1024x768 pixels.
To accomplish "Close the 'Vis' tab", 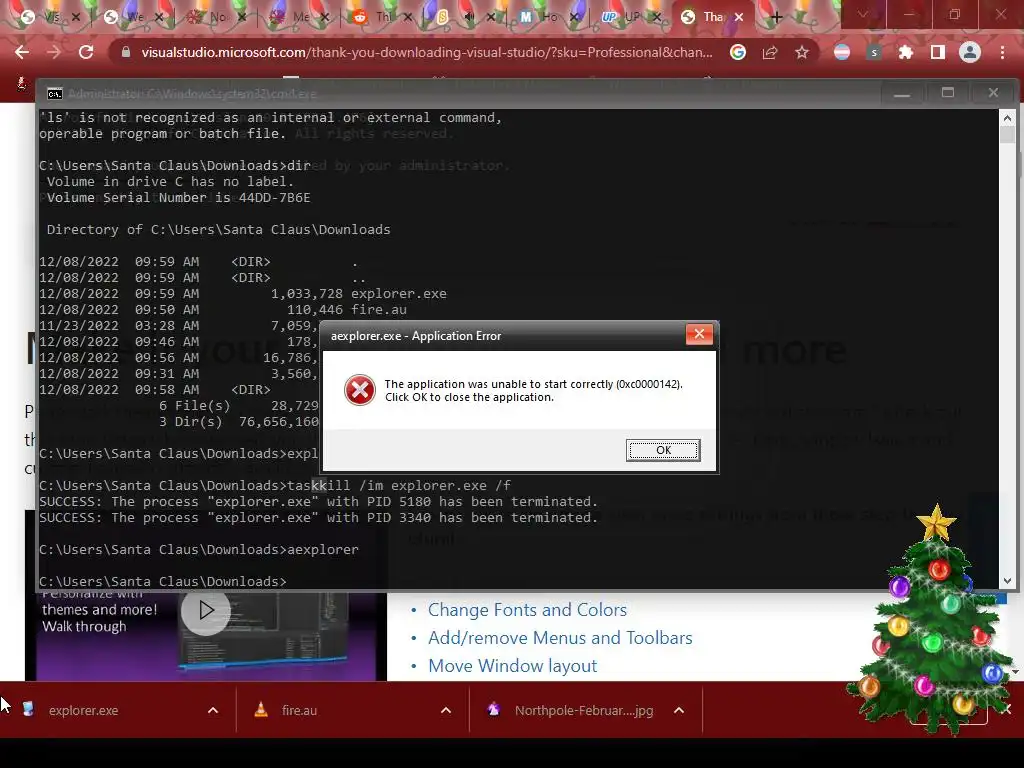I will click(x=76, y=17).
